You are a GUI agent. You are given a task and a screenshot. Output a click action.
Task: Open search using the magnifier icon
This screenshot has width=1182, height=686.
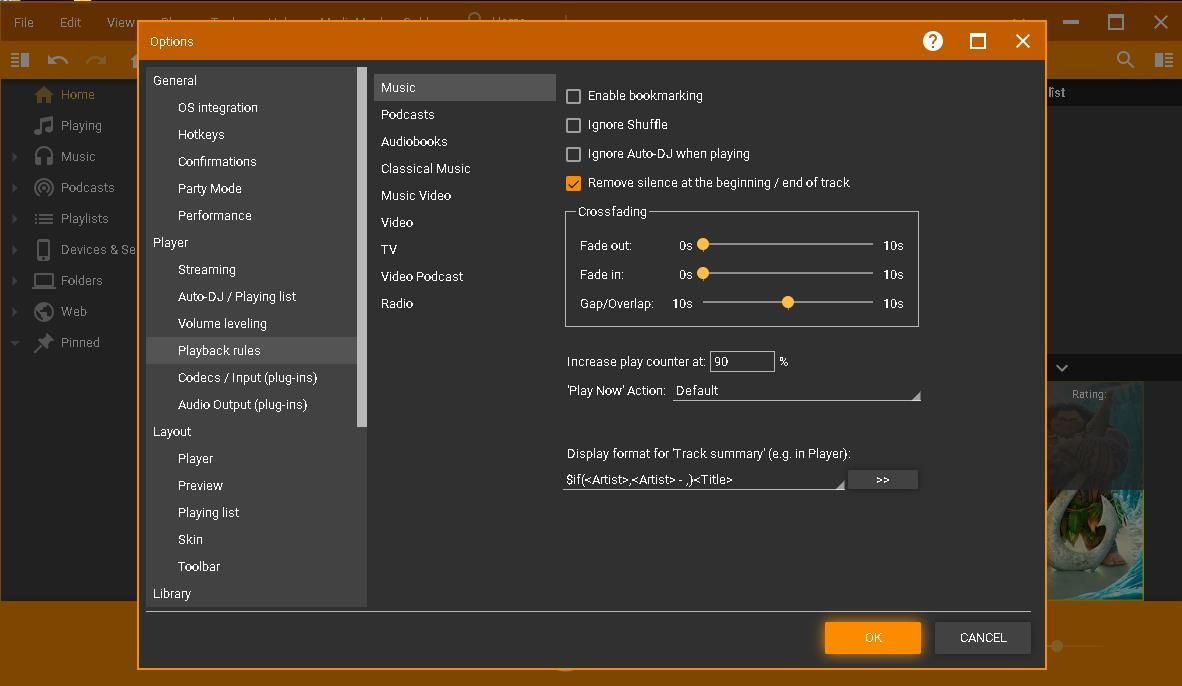(1124, 59)
